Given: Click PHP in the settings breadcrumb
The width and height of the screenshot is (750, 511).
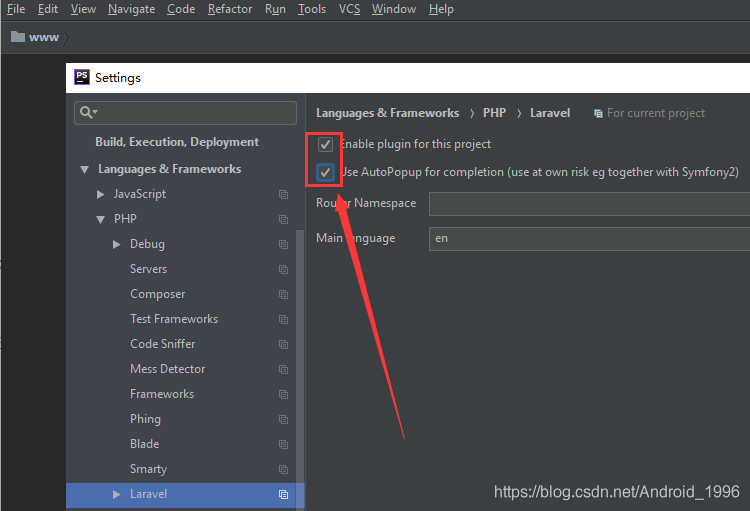Looking at the screenshot, I should pyautogui.click(x=494, y=113).
